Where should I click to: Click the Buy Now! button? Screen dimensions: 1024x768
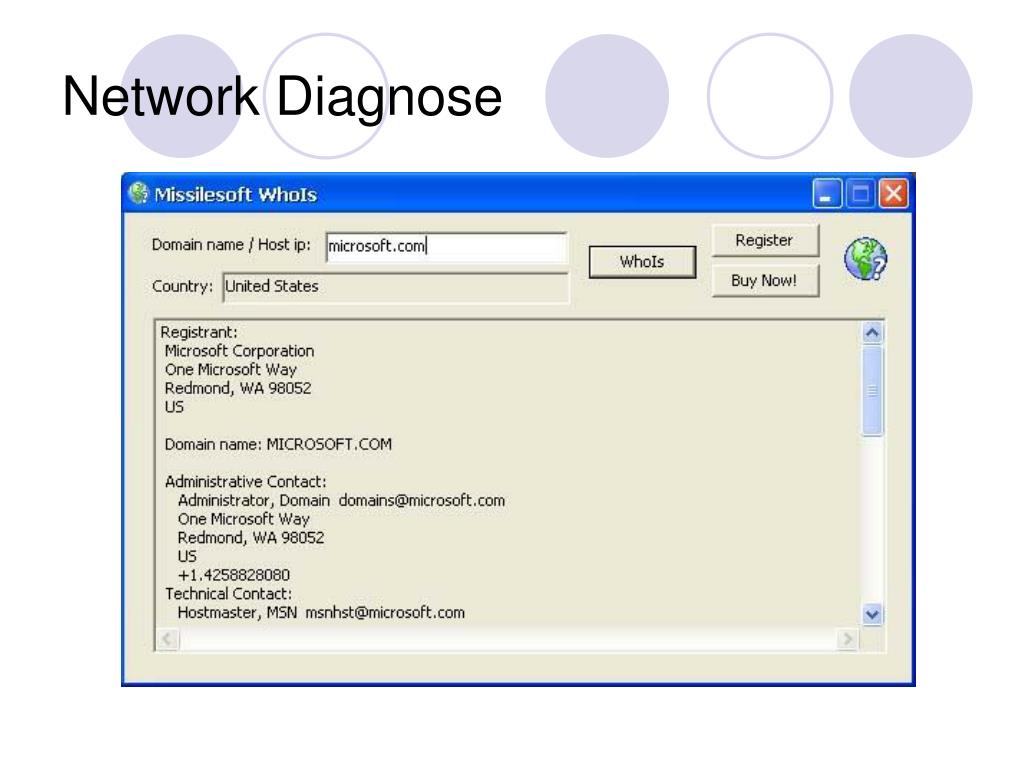764,281
